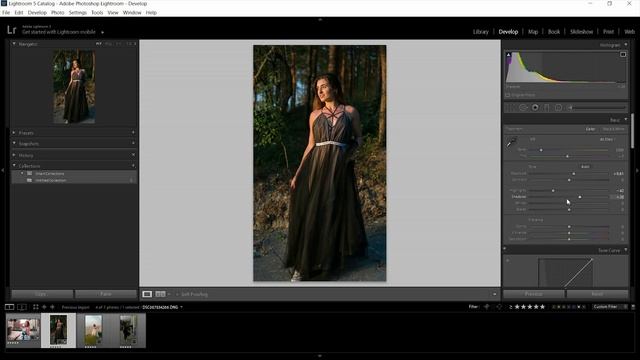Set filter rating to five stars

point(542,307)
